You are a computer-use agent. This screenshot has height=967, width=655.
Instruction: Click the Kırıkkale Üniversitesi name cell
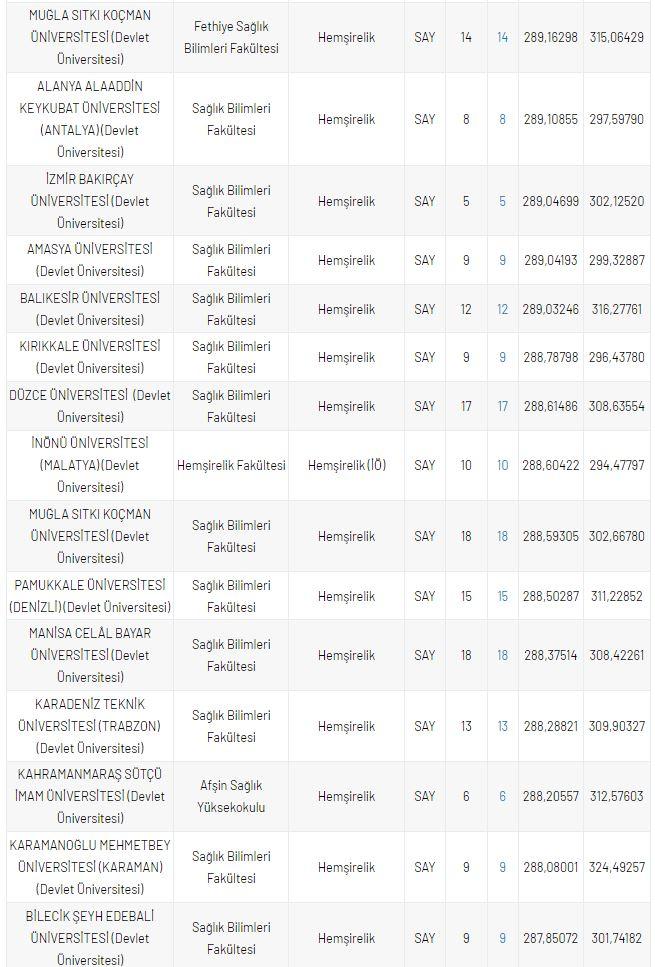(x=89, y=357)
